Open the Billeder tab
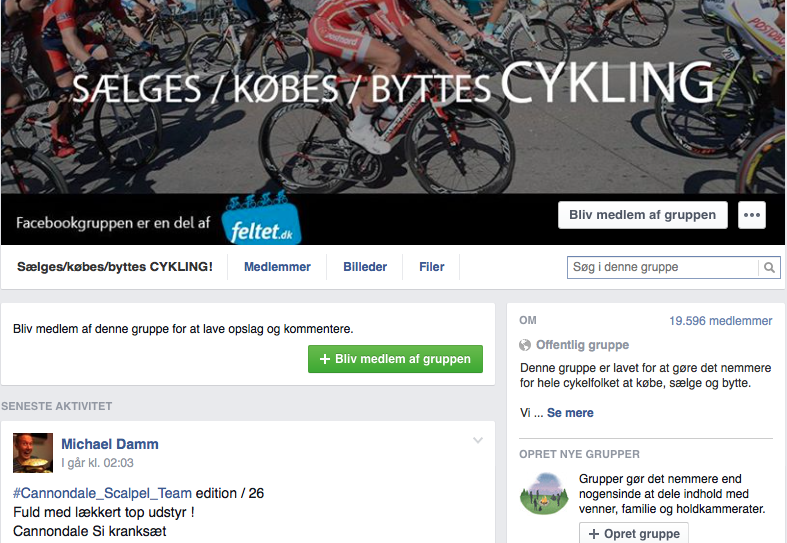 (x=367, y=267)
